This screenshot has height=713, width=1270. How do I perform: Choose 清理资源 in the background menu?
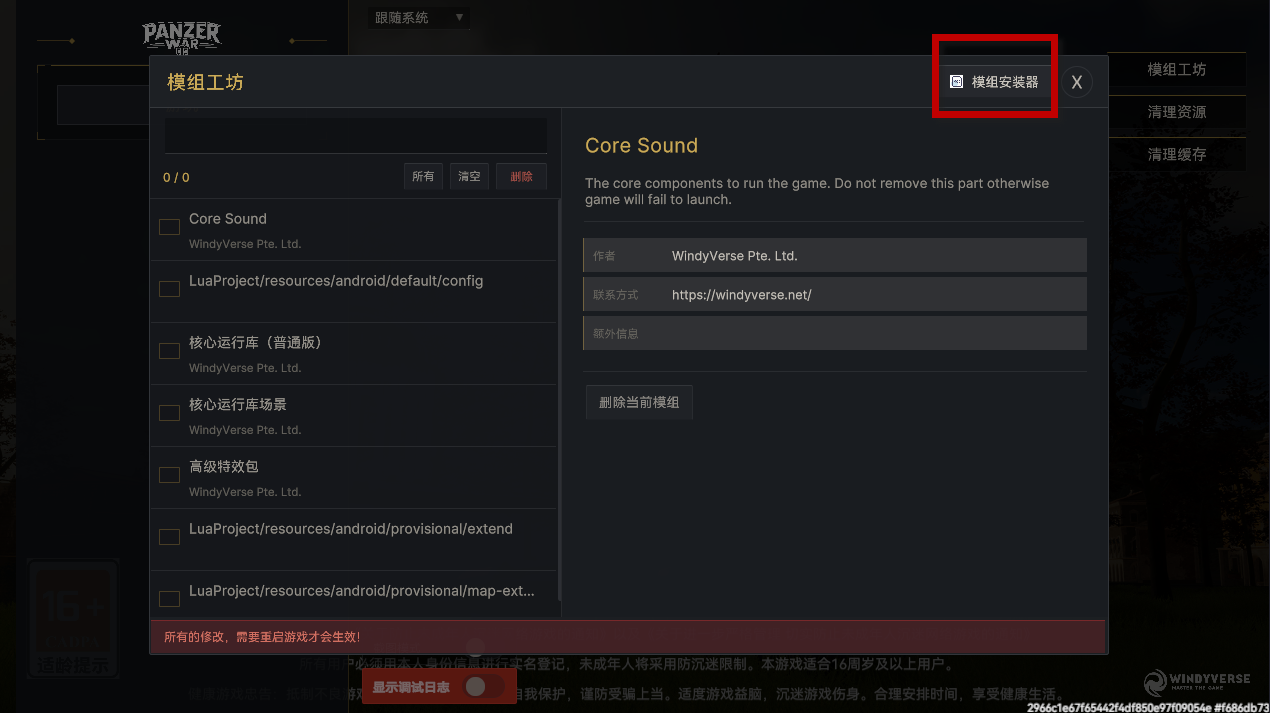1177,112
